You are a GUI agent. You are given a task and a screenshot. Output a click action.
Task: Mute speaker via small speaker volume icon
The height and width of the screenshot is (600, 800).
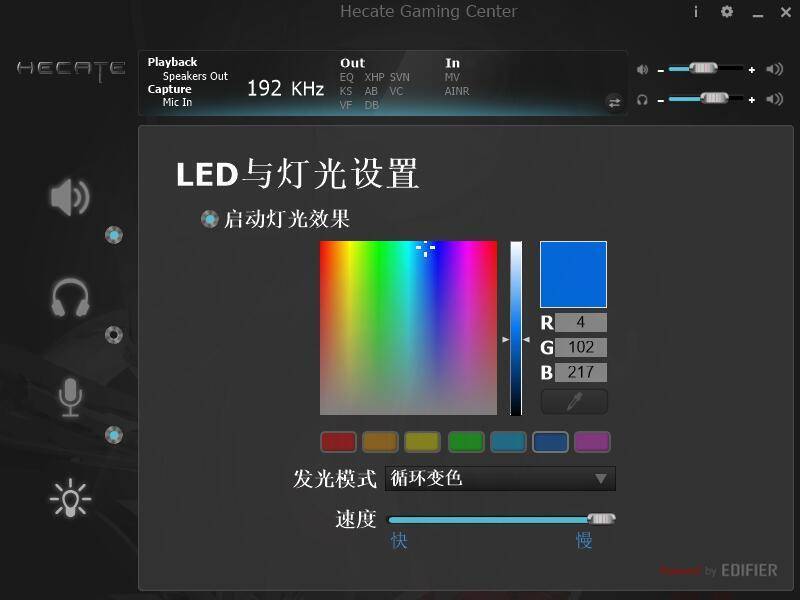pos(642,69)
